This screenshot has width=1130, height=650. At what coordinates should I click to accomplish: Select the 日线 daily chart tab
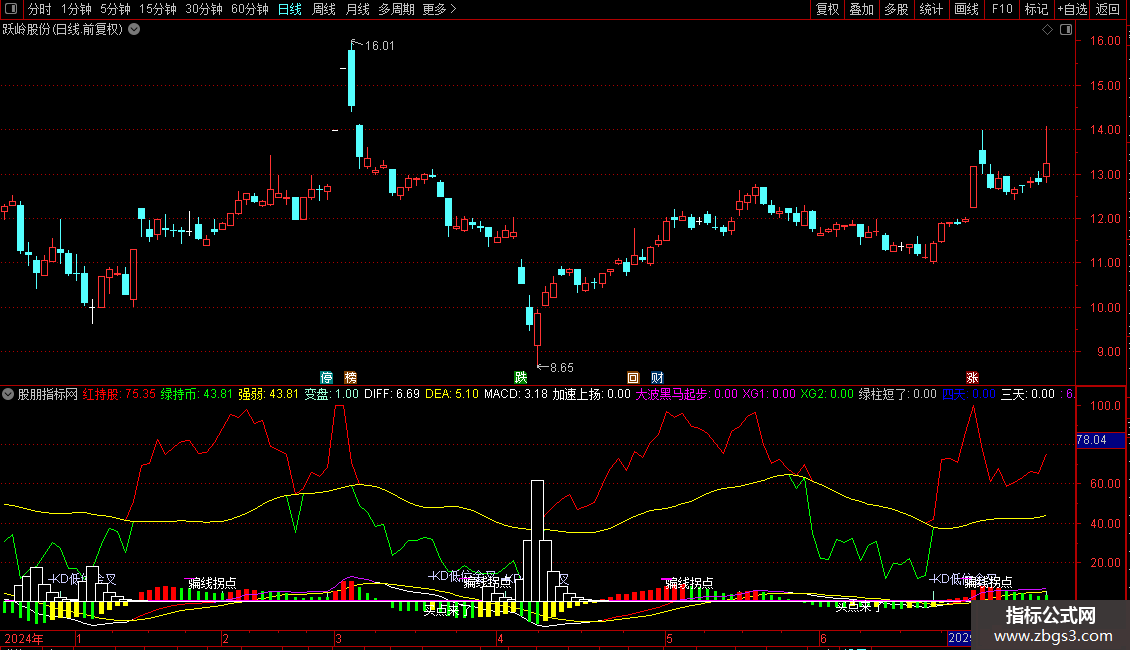point(290,9)
